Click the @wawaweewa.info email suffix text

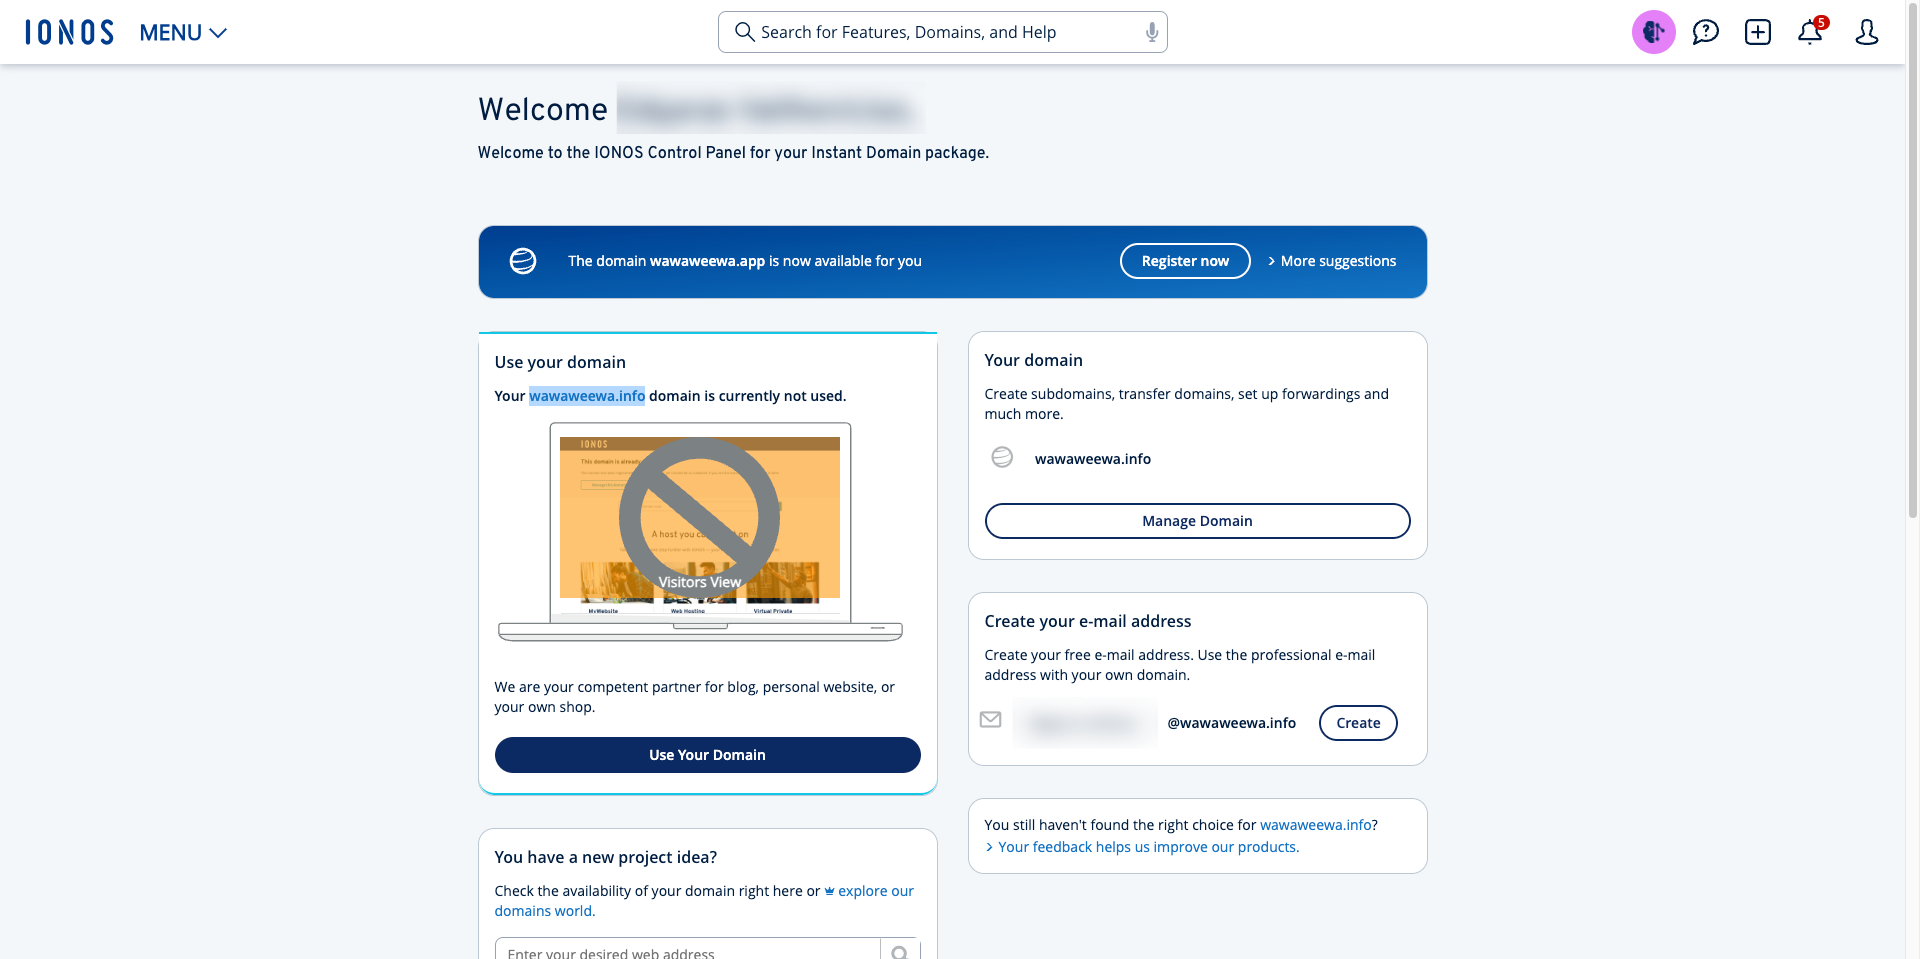[x=1232, y=723]
